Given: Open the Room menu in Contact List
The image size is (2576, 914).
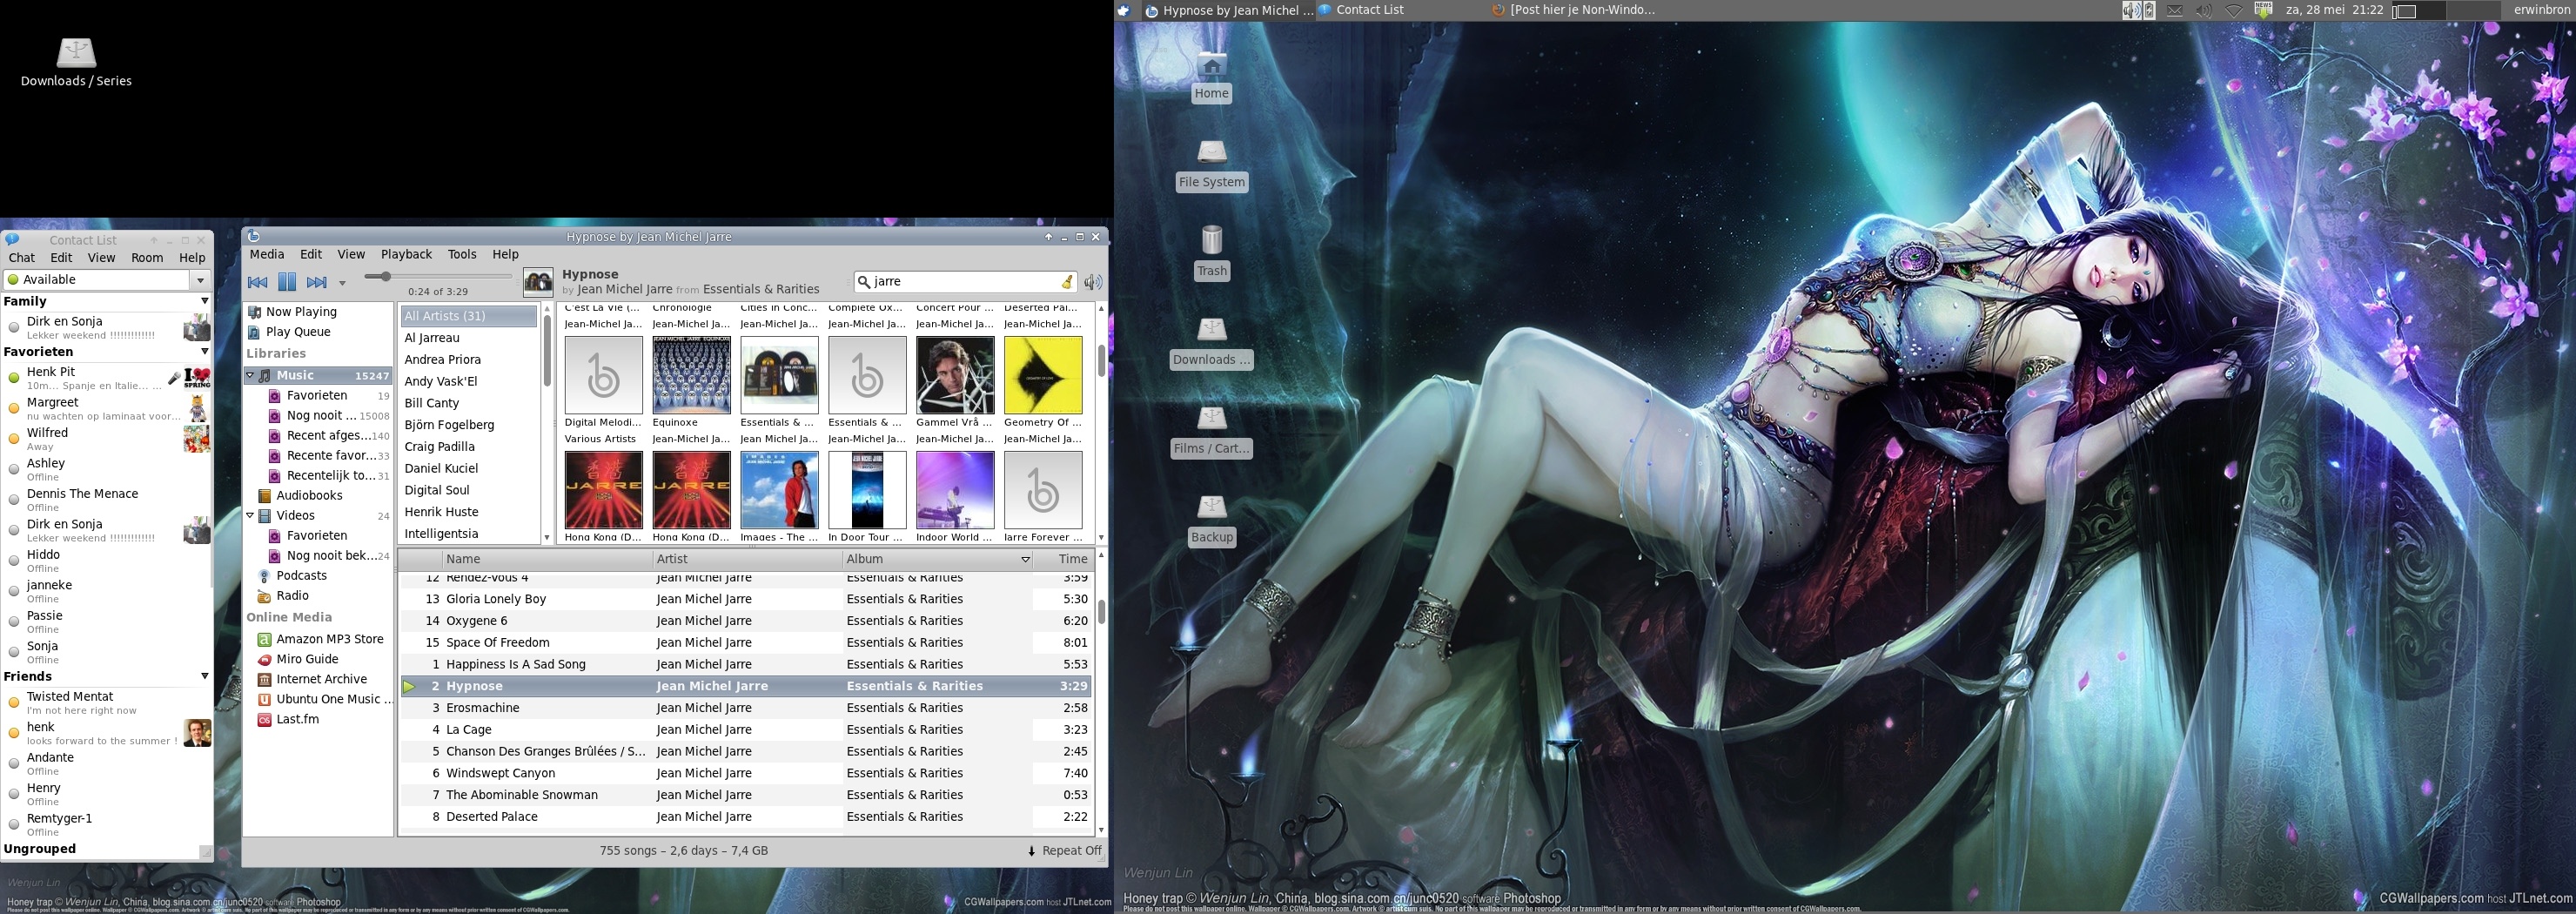Looking at the screenshot, I should 147,258.
